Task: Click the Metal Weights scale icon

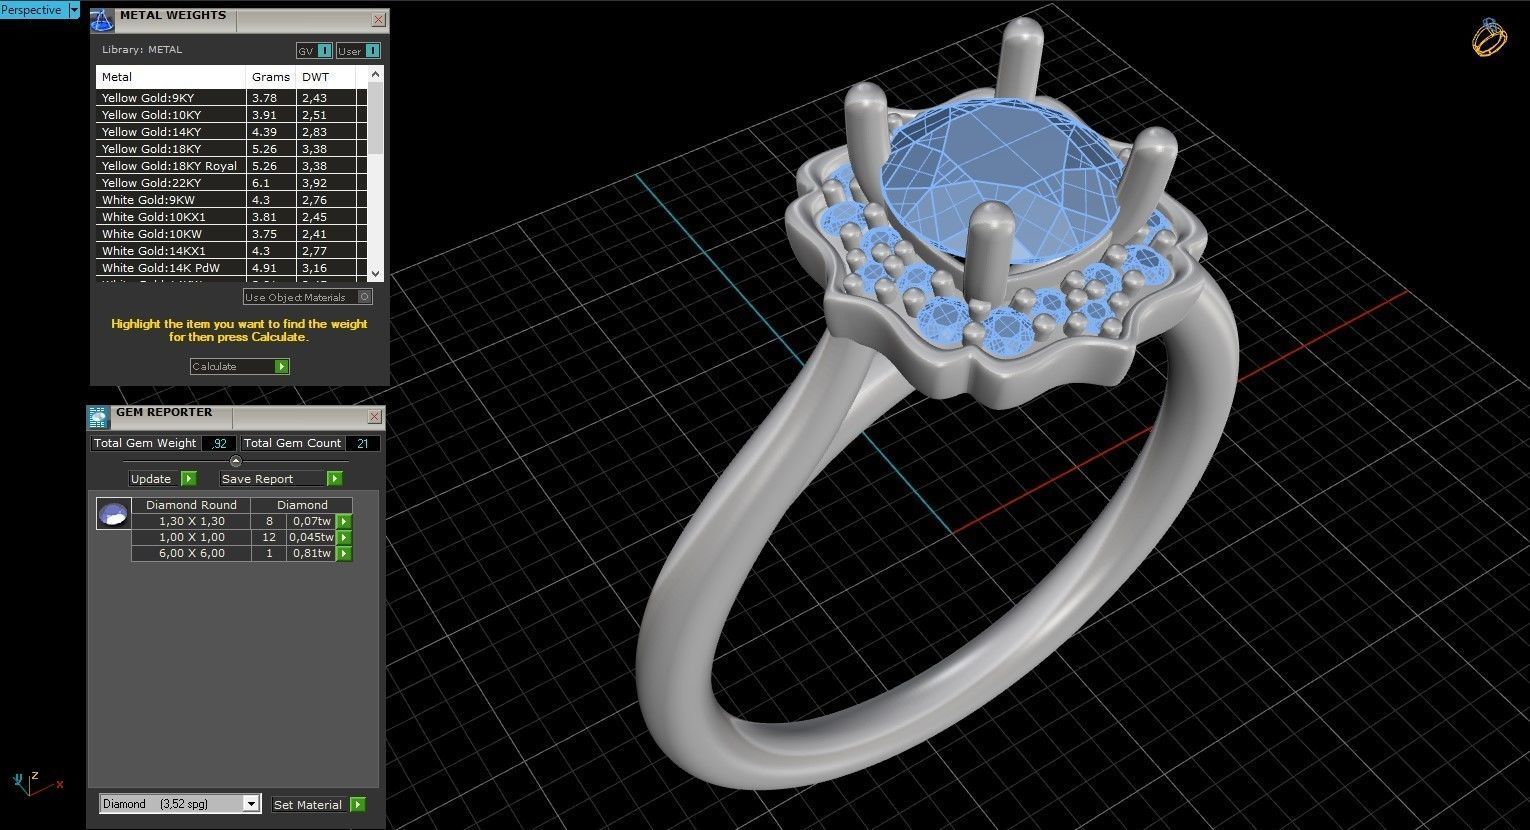Action: pyautogui.click(x=102, y=20)
